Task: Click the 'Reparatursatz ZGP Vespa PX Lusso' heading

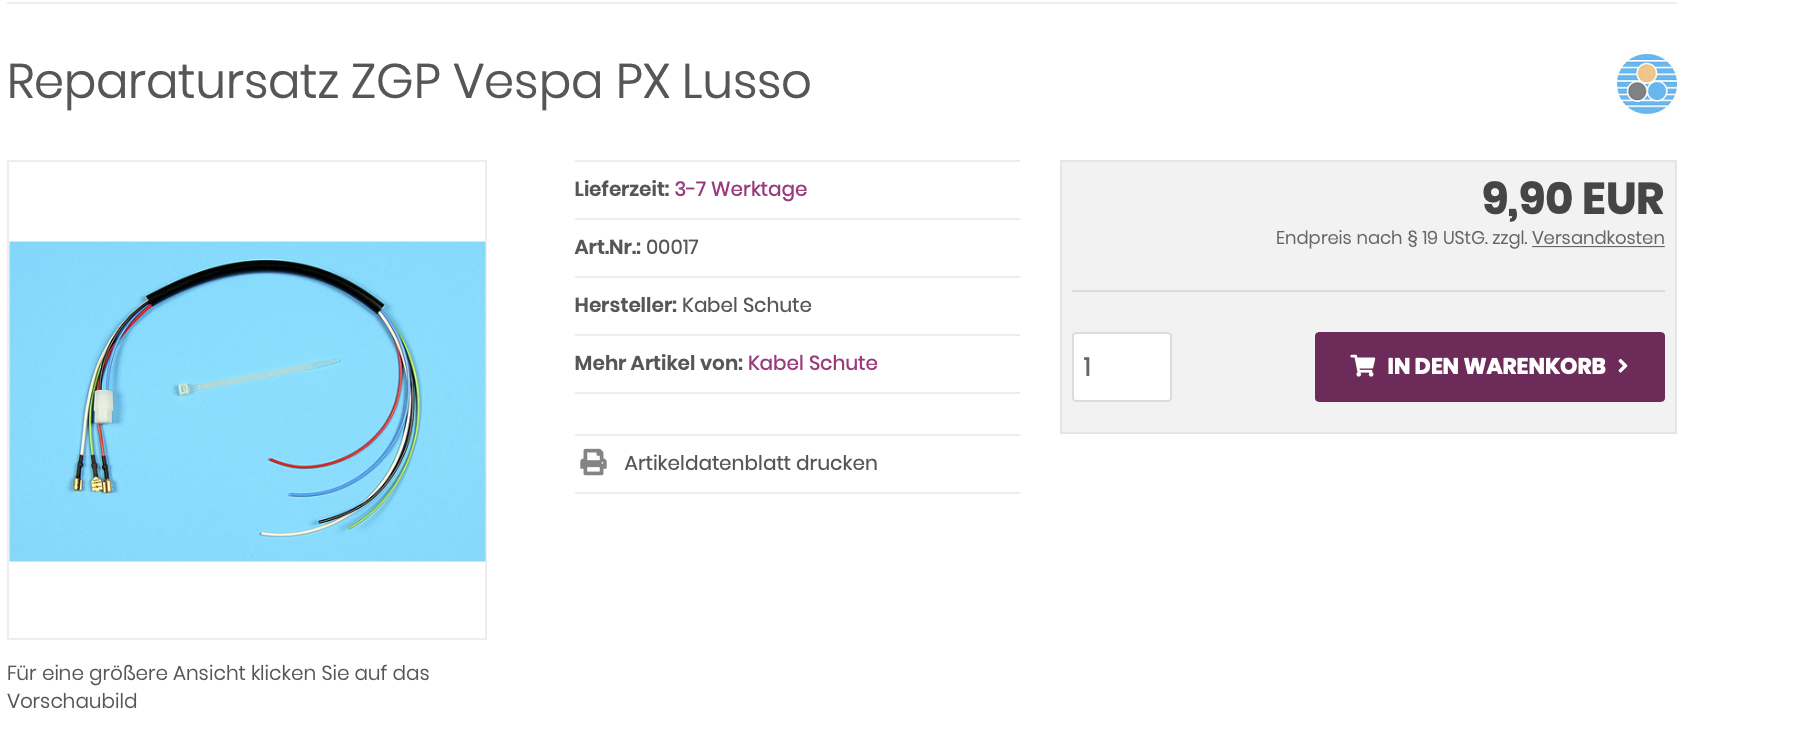Action: pos(409,81)
